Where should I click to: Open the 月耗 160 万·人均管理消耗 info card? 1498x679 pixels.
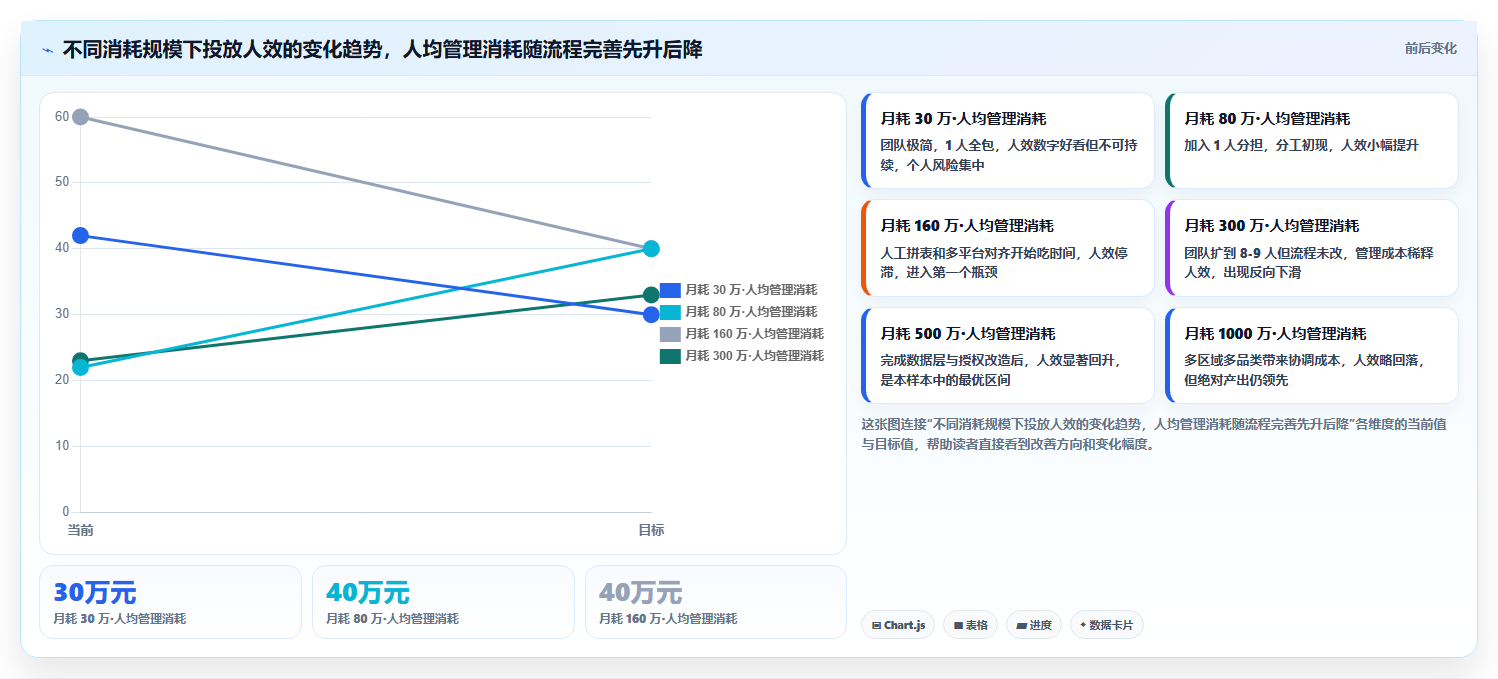pyautogui.click(x=1008, y=248)
